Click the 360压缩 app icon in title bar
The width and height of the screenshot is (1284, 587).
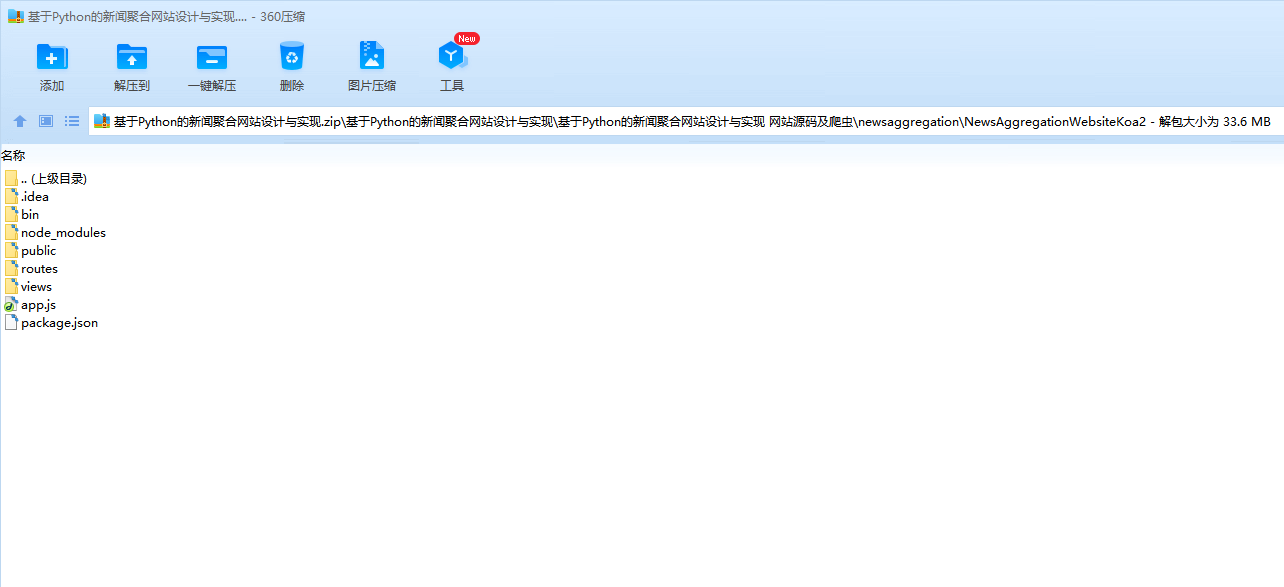(15, 17)
